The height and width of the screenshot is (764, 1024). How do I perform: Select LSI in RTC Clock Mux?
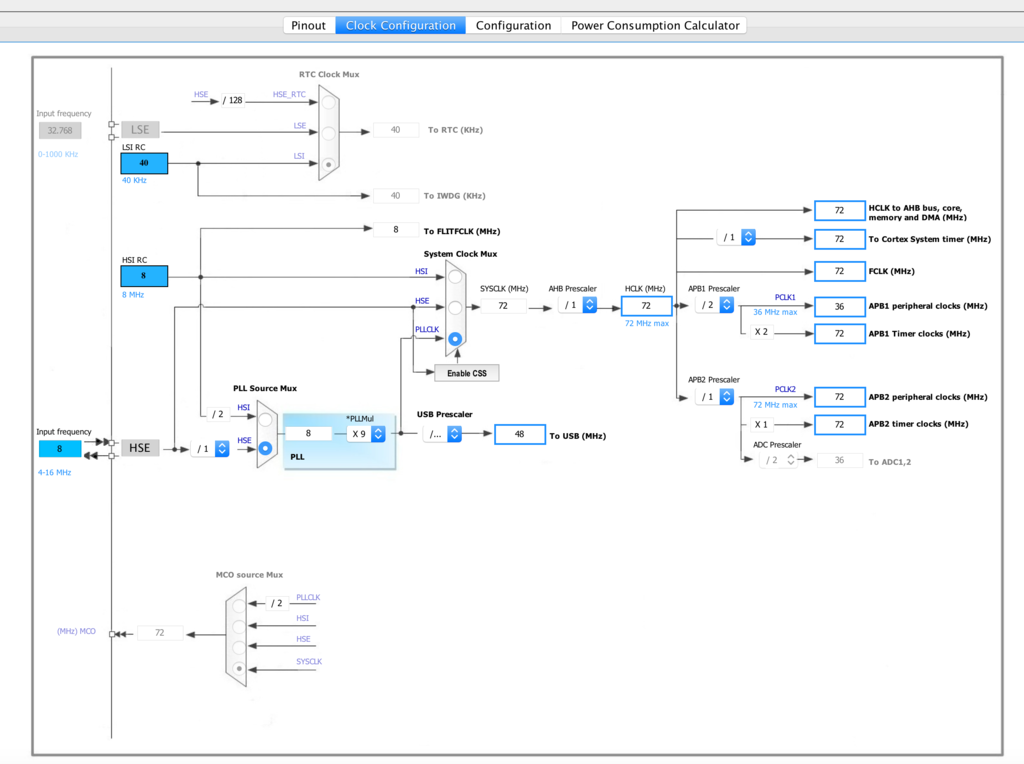(x=328, y=164)
